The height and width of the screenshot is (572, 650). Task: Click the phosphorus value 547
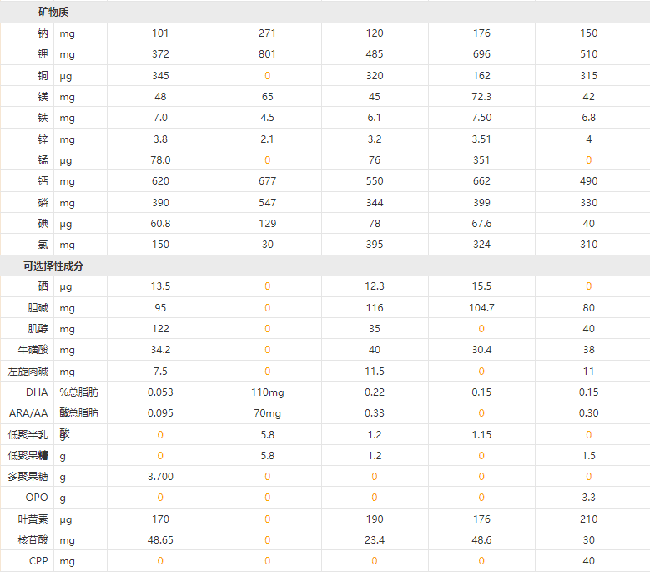point(267,203)
